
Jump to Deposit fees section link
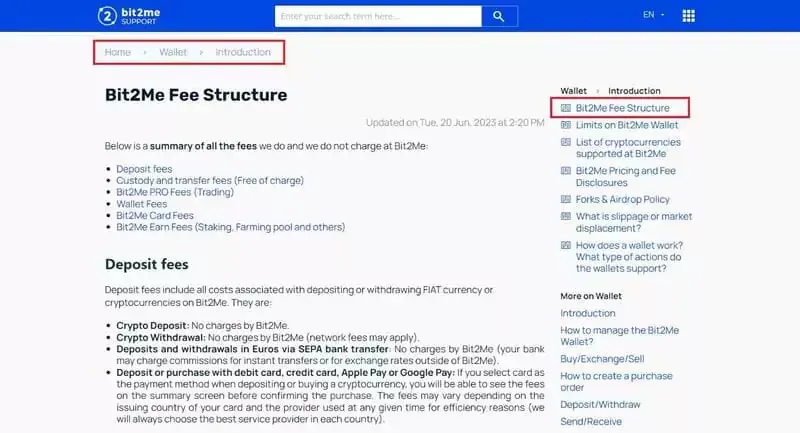coord(144,169)
